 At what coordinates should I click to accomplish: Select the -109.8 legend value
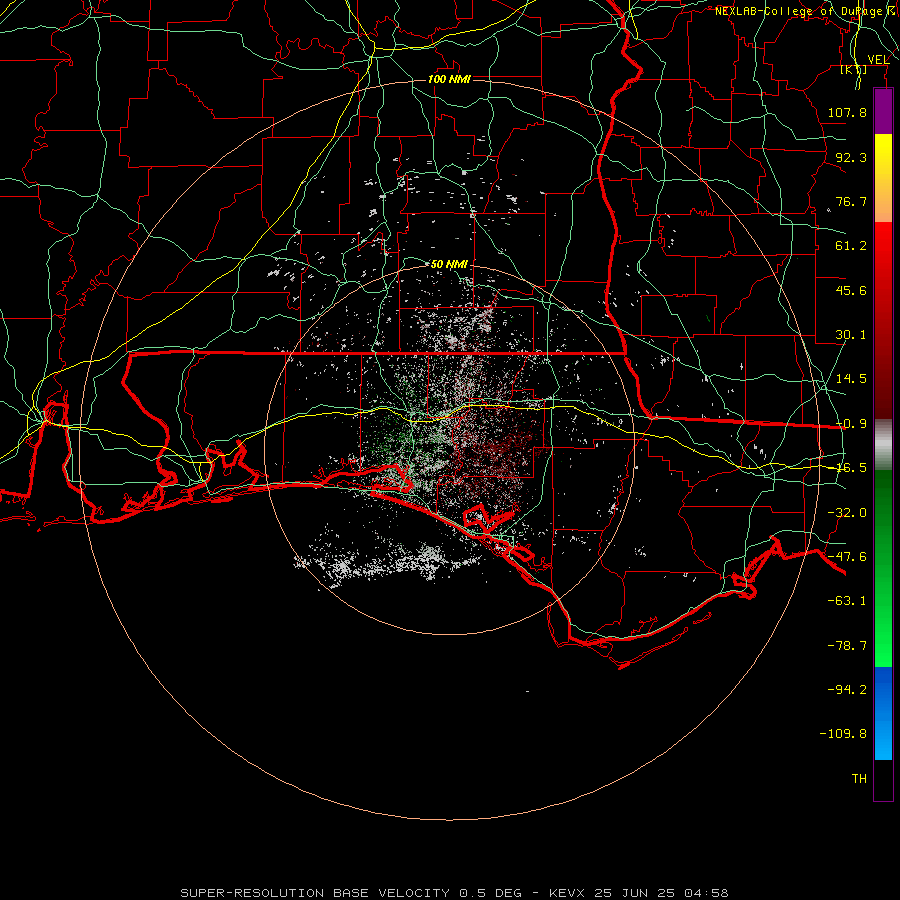coord(843,734)
